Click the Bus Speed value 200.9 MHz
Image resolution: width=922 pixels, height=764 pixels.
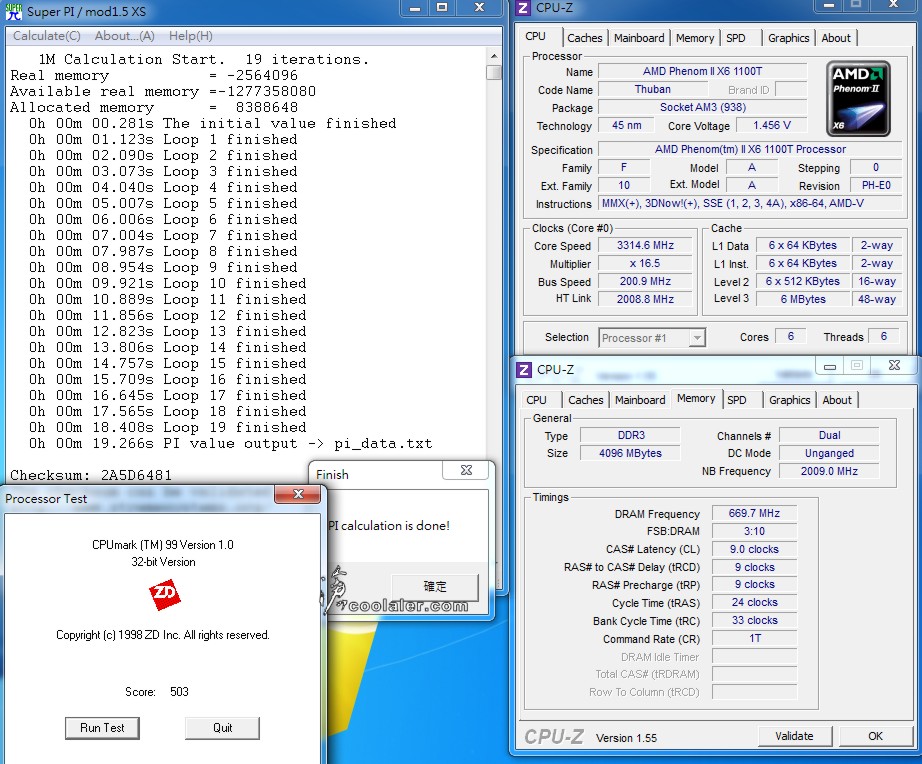click(645, 281)
